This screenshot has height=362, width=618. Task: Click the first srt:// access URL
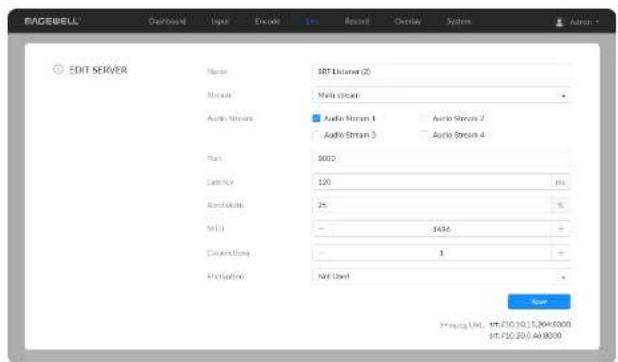pyautogui.click(x=530, y=324)
